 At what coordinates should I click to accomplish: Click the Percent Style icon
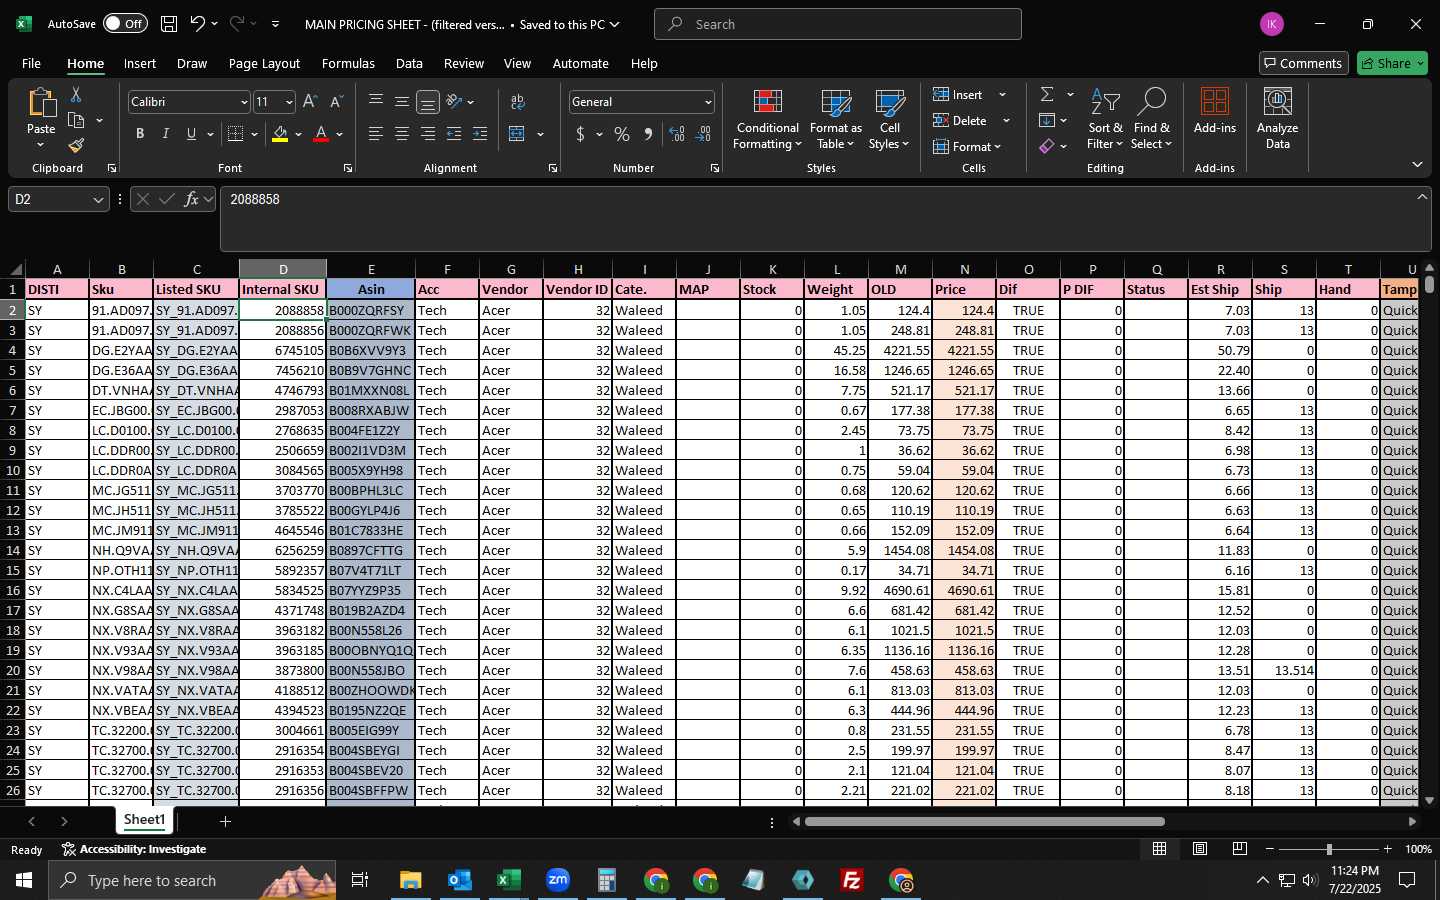(622, 134)
